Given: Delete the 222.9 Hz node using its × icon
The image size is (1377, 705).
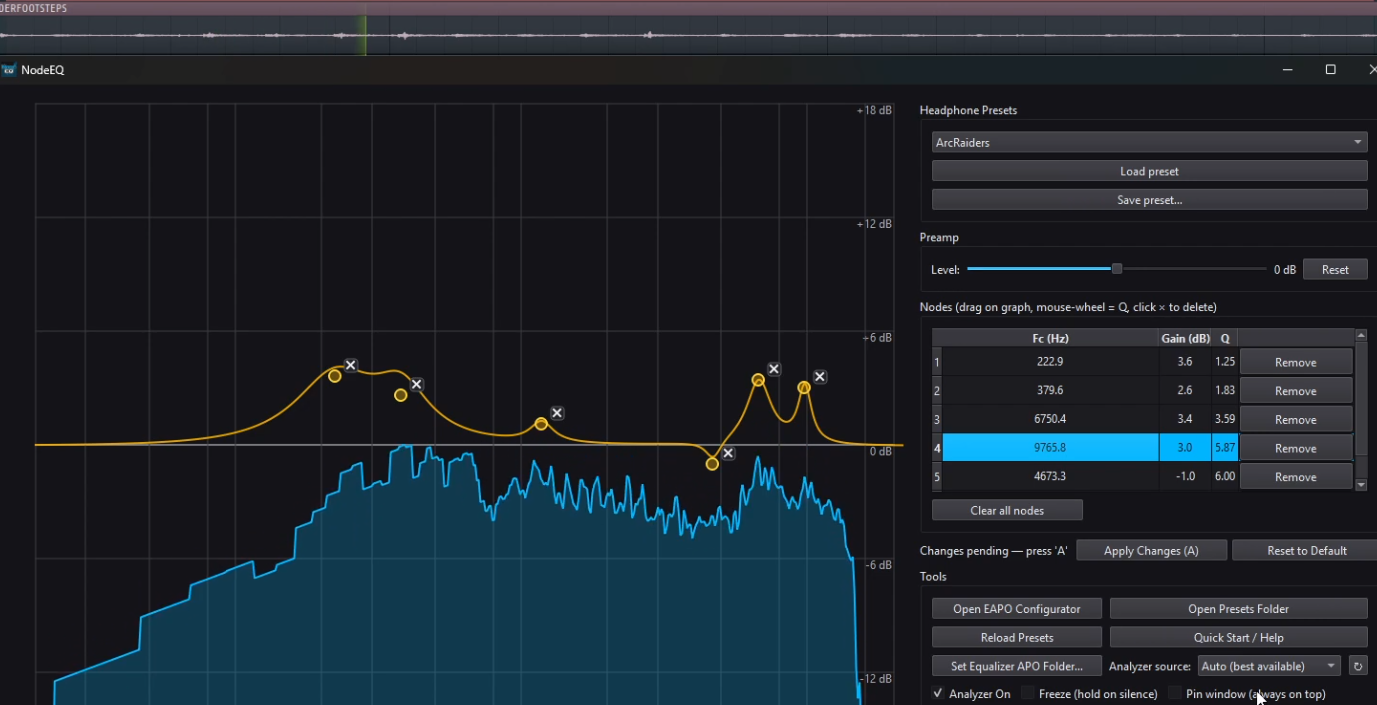Looking at the screenshot, I should (x=350, y=365).
